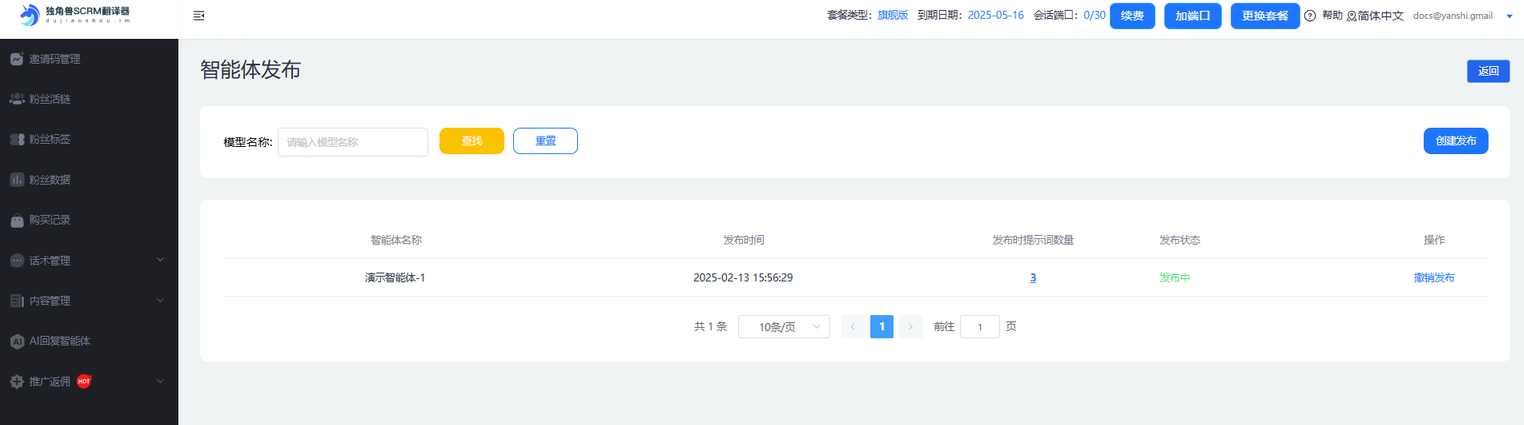Expand the 推广返佣 submenu

tap(160, 381)
